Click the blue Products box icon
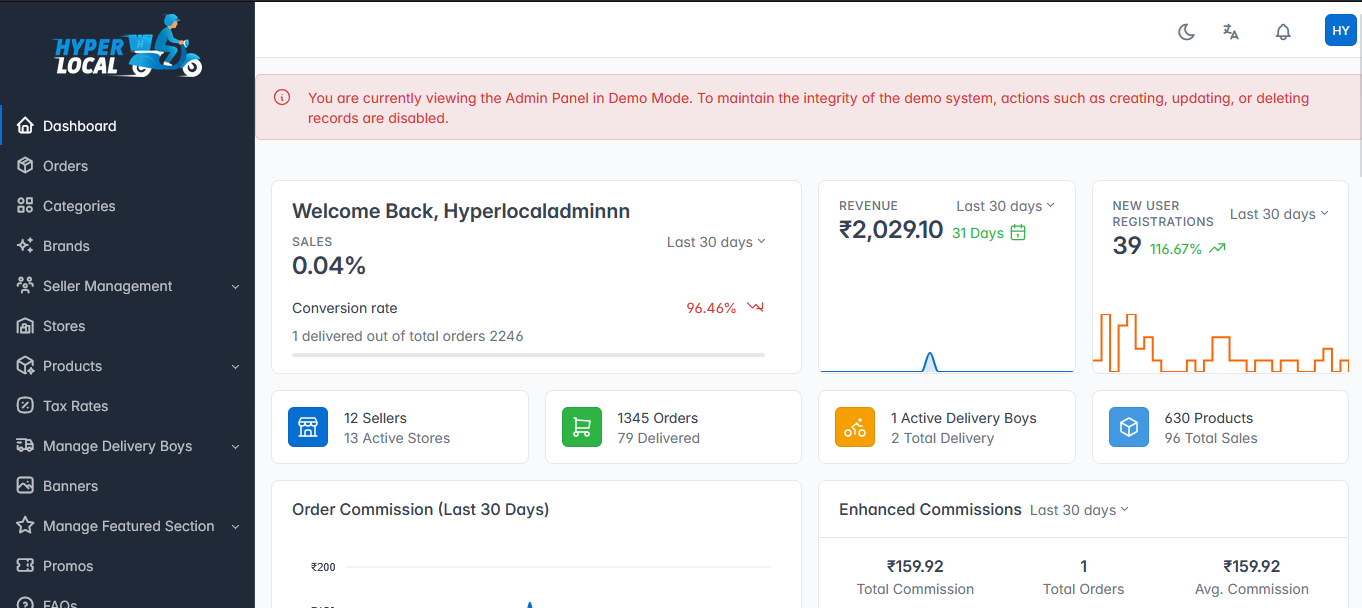The height and width of the screenshot is (608, 1362). 1129,427
